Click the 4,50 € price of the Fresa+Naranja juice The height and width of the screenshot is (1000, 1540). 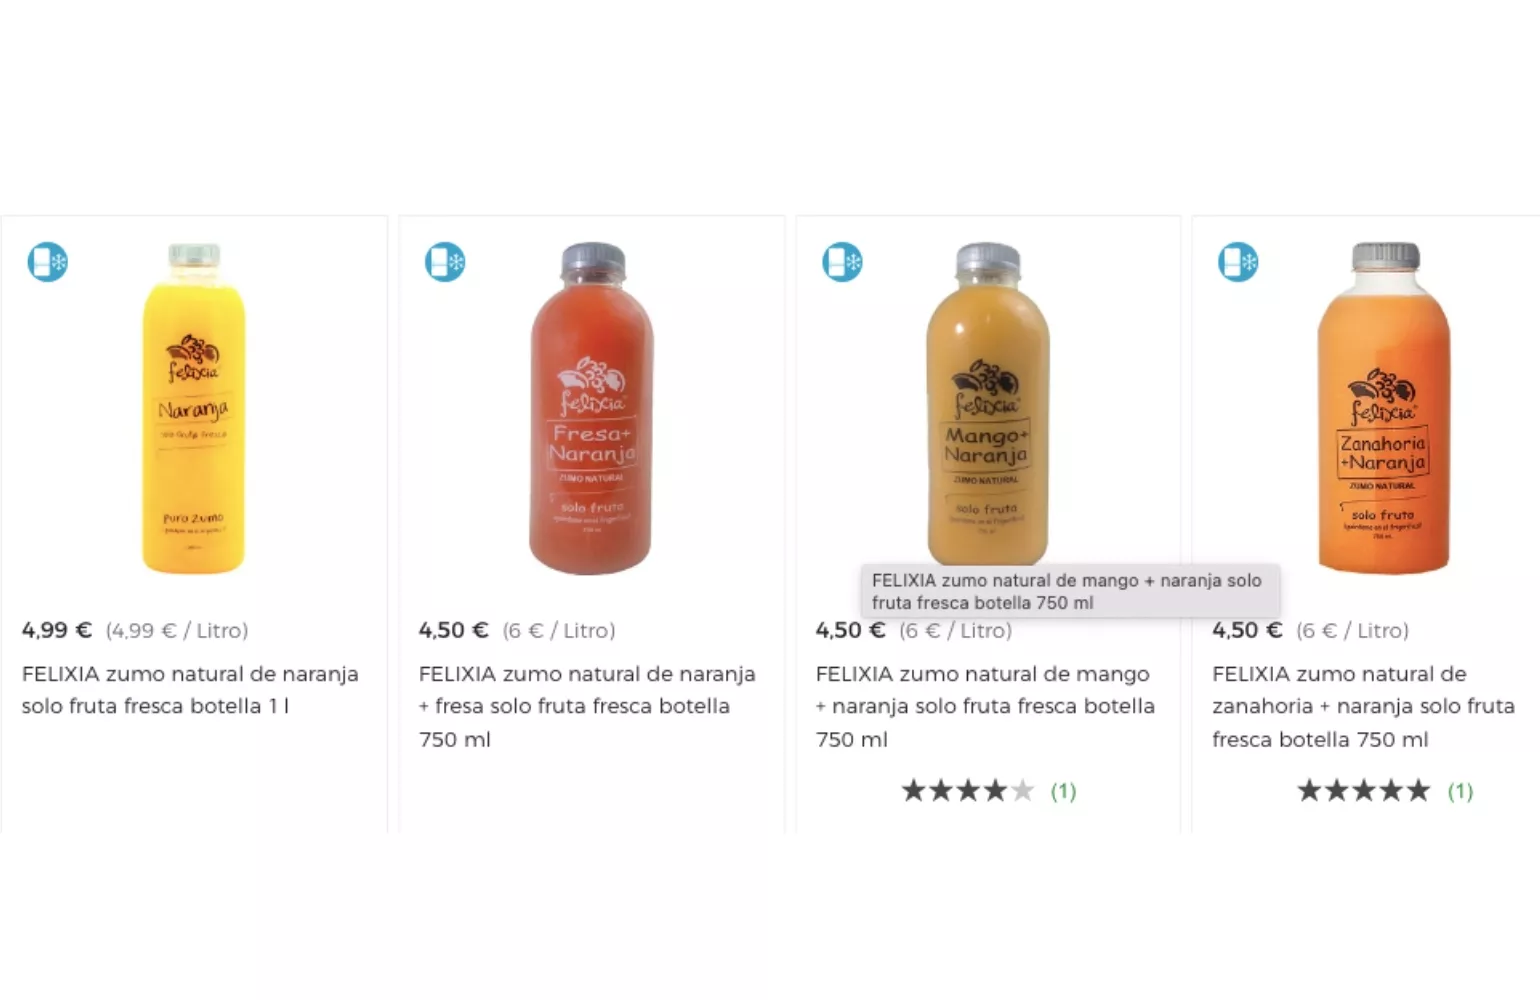coord(453,630)
